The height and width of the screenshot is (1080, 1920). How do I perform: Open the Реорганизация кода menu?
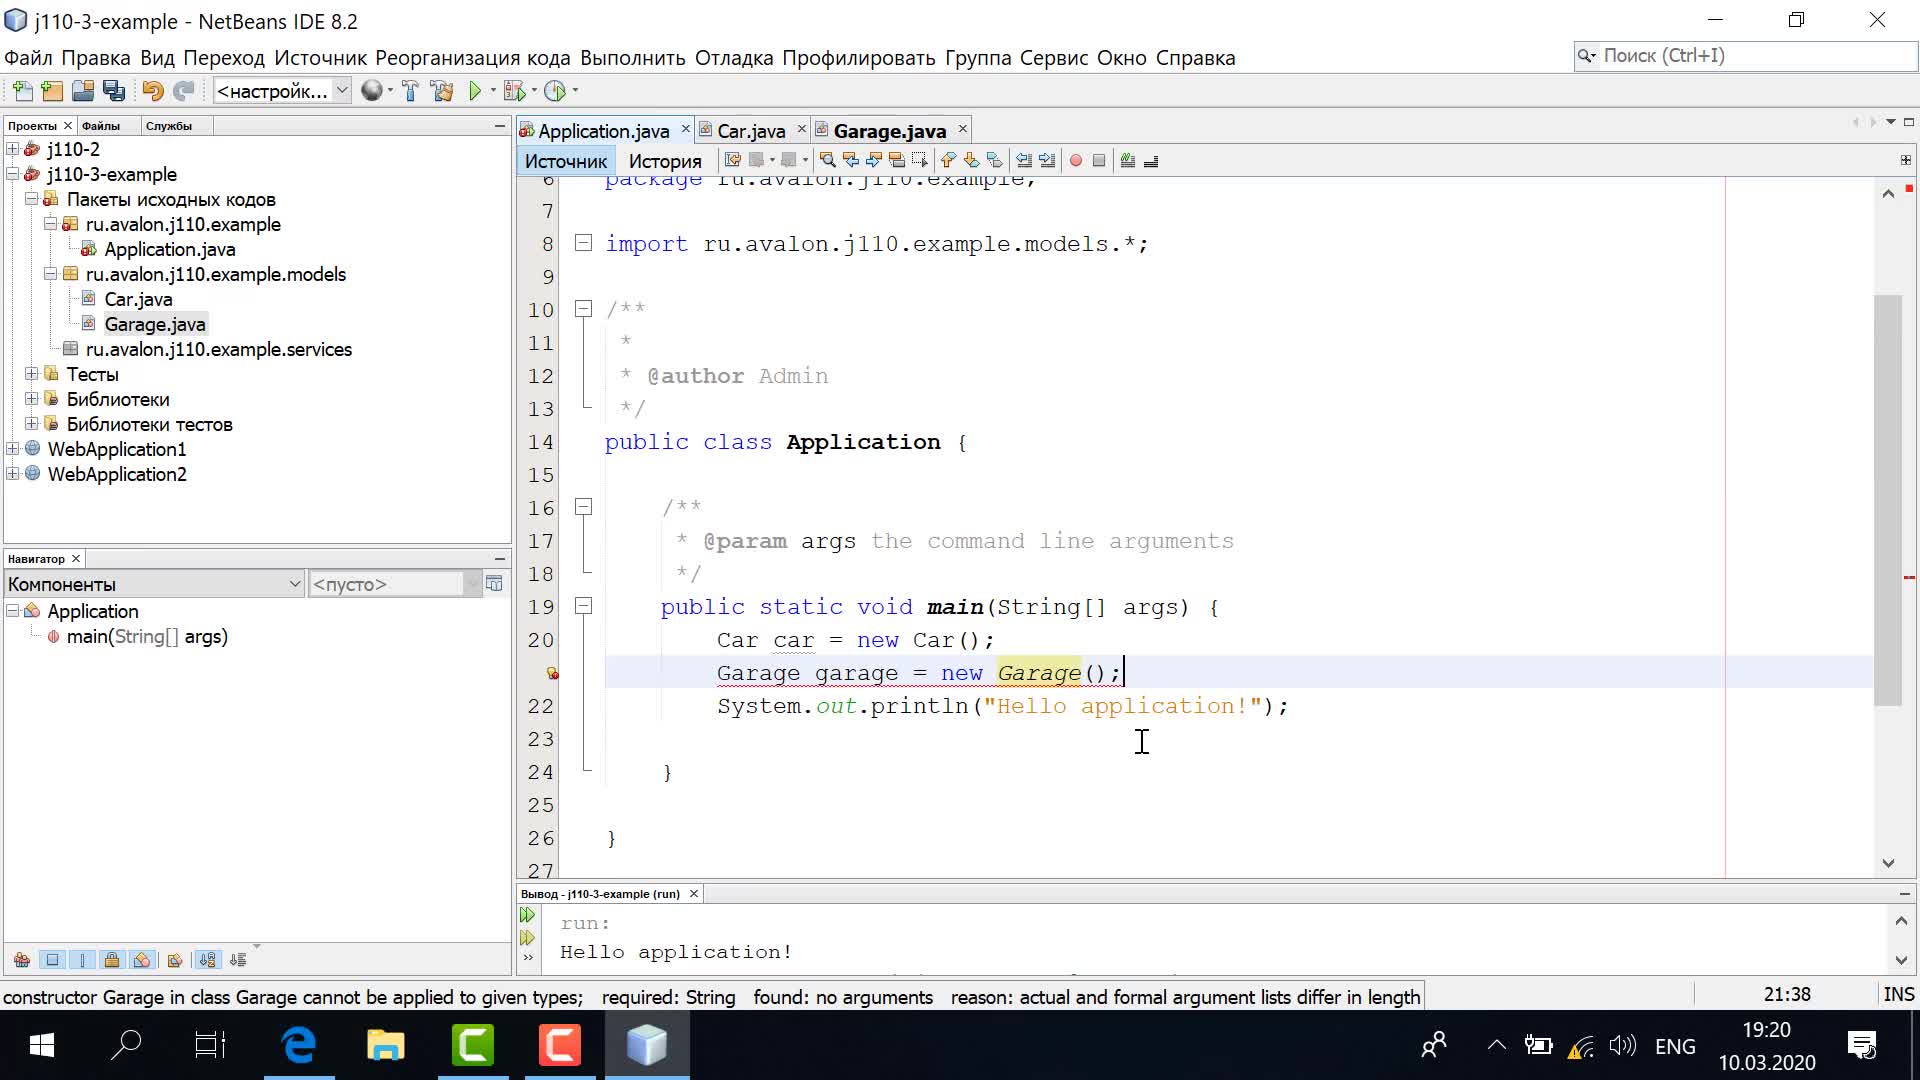(472, 58)
